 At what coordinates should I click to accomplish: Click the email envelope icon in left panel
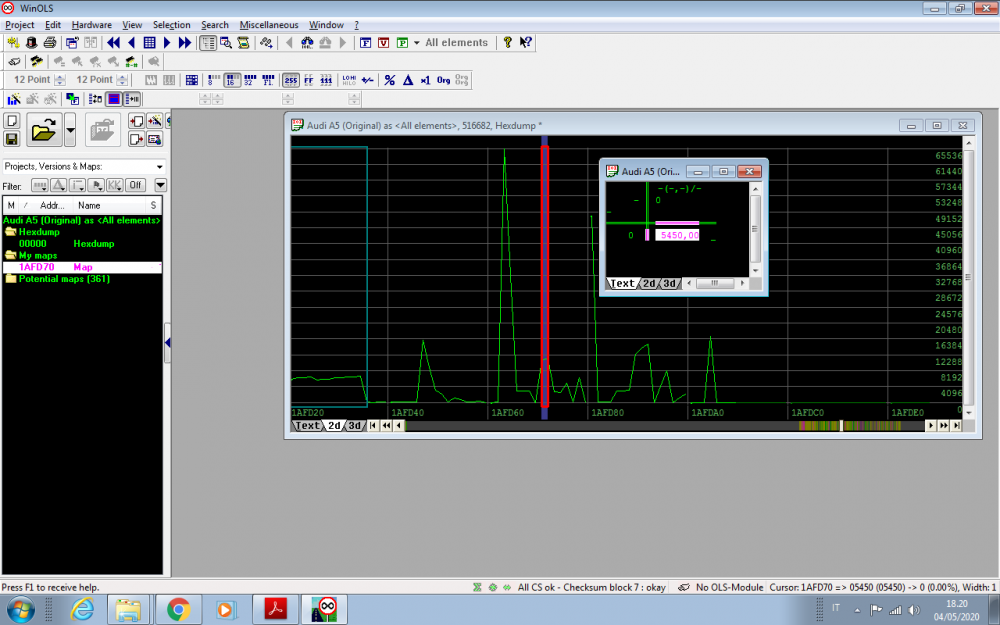pyautogui.click(x=154, y=138)
